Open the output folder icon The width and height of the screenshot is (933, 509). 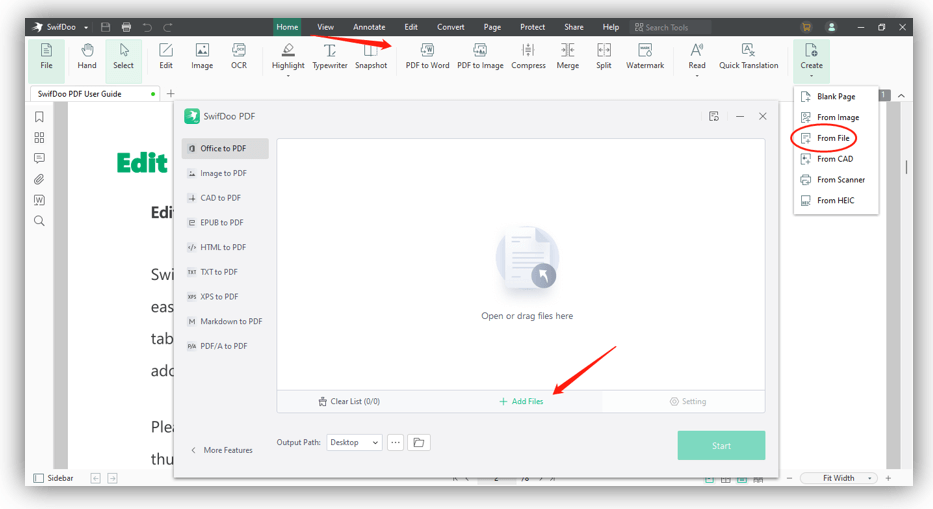pos(419,442)
